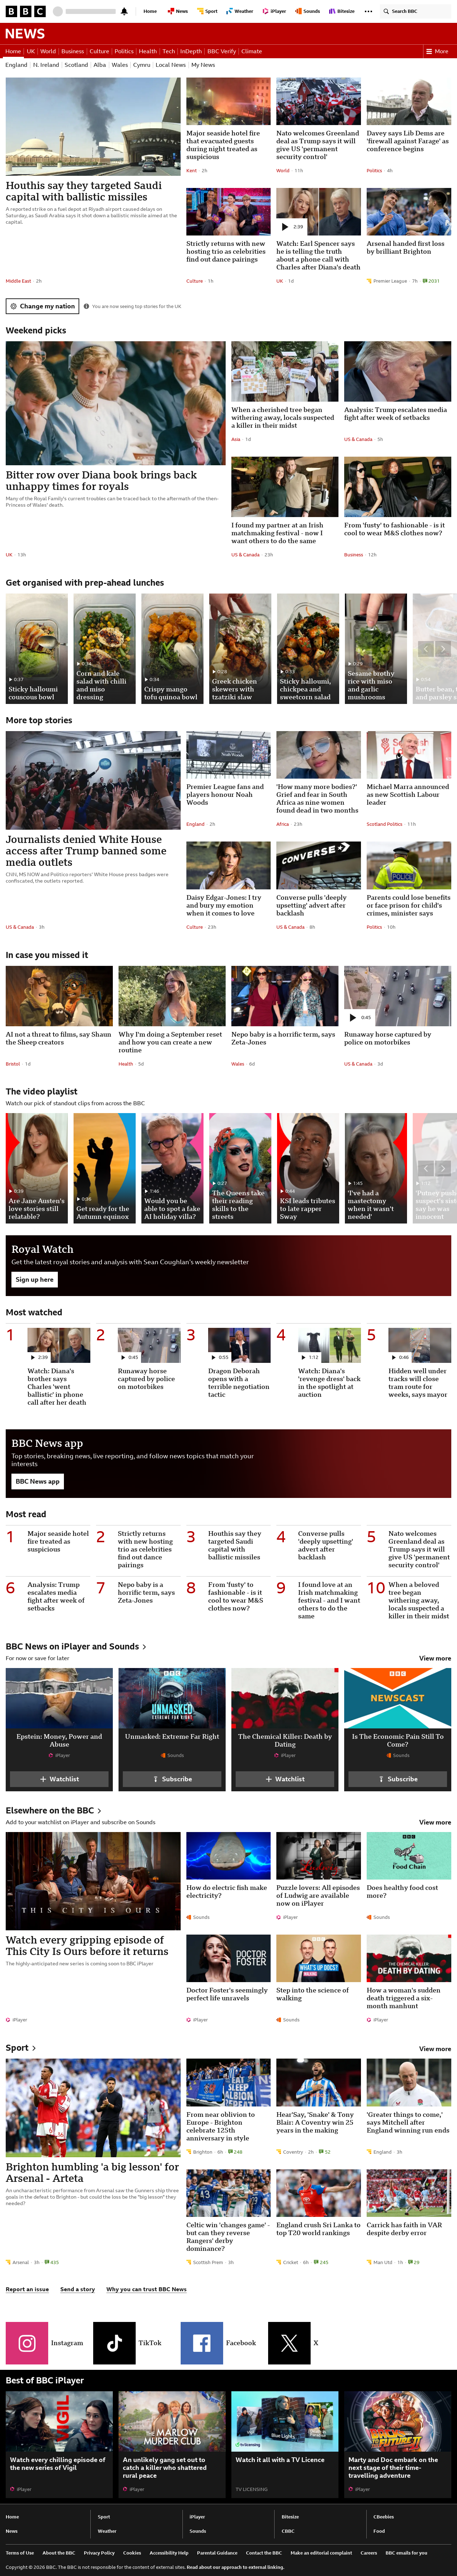The image size is (457, 2576).
Task: Open the Major seaside hotel fire thumbnail
Action: 228,101
